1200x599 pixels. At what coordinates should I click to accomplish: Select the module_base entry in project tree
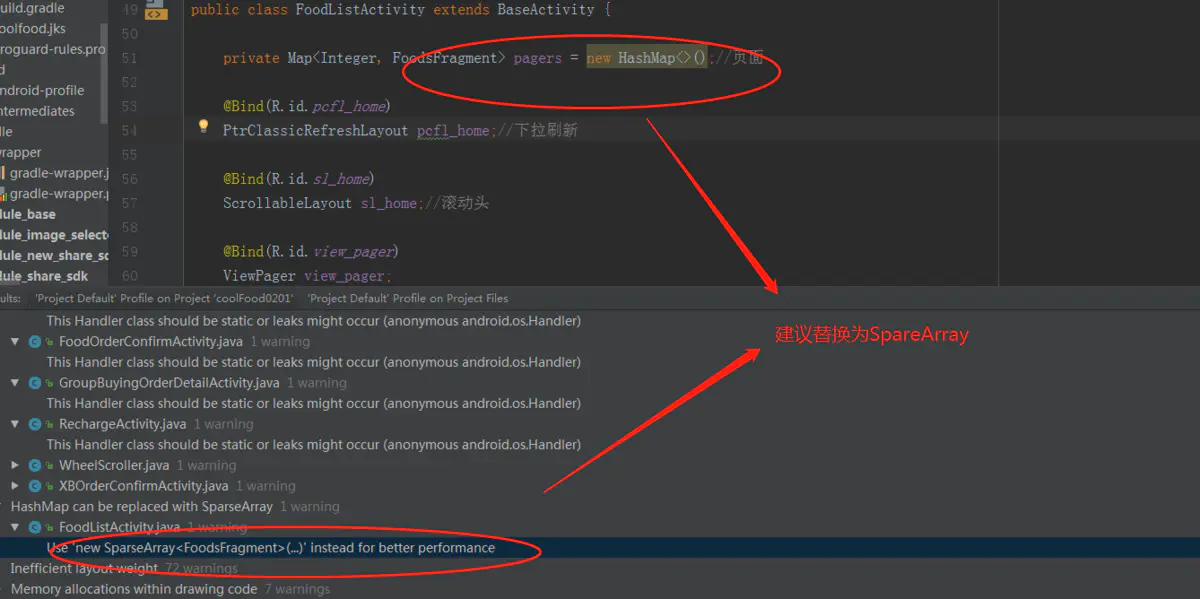(x=28, y=214)
